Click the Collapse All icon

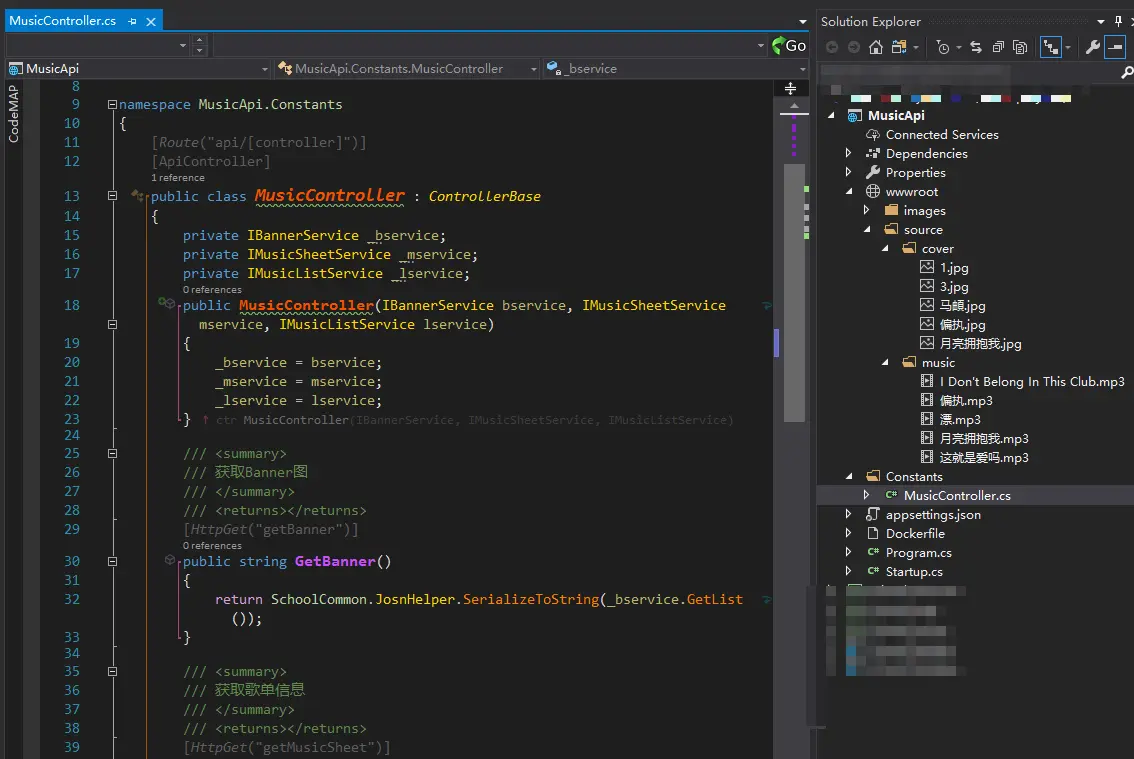coord(998,47)
